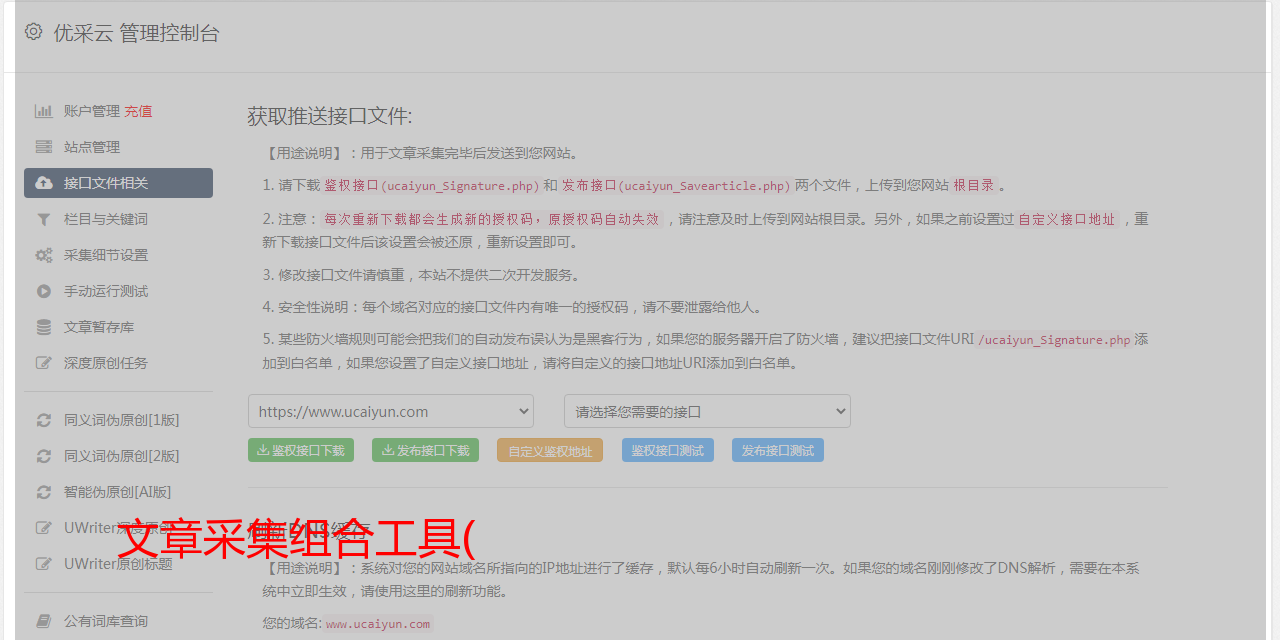This screenshot has width=1280, height=640.
Task: Click the orange 自定义鉴权地址 button
Action: tap(549, 451)
